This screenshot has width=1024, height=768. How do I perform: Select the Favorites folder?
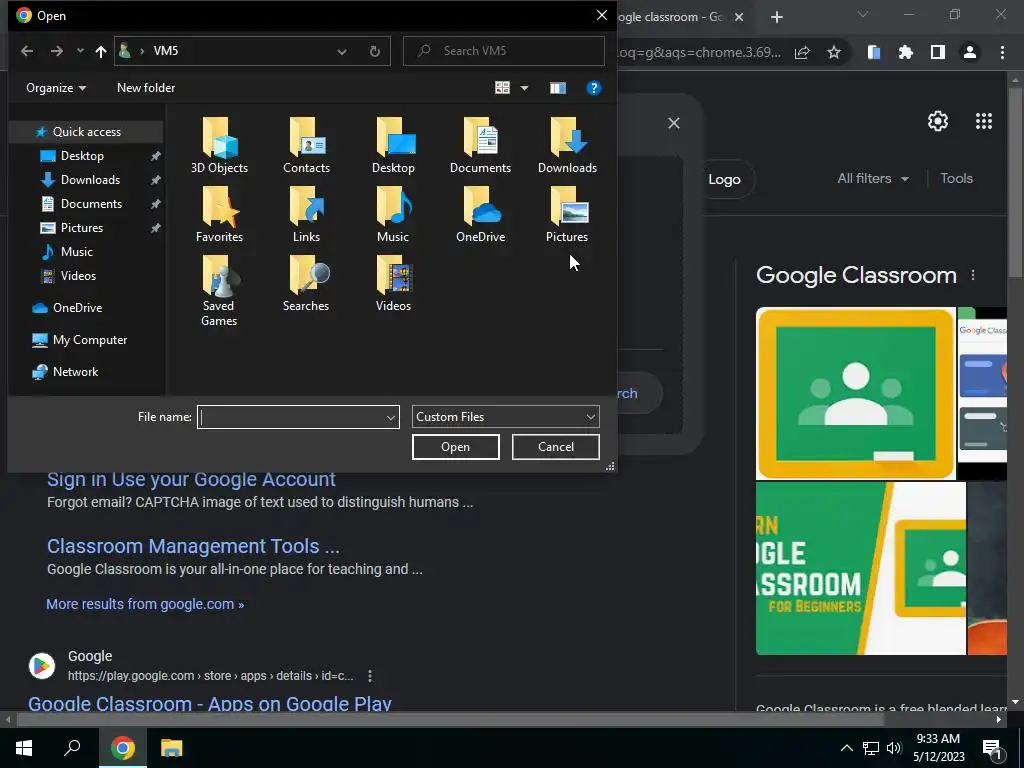tap(219, 214)
